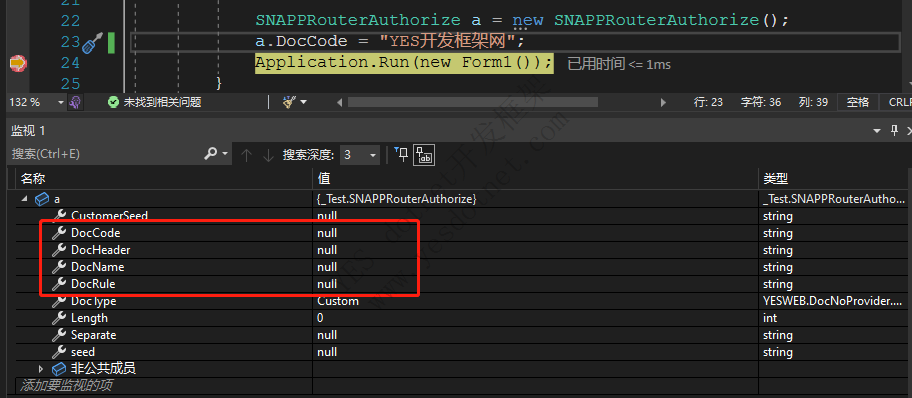Click the 监视 1 panel title
The width and height of the screenshot is (912, 398).
[x=28, y=132]
